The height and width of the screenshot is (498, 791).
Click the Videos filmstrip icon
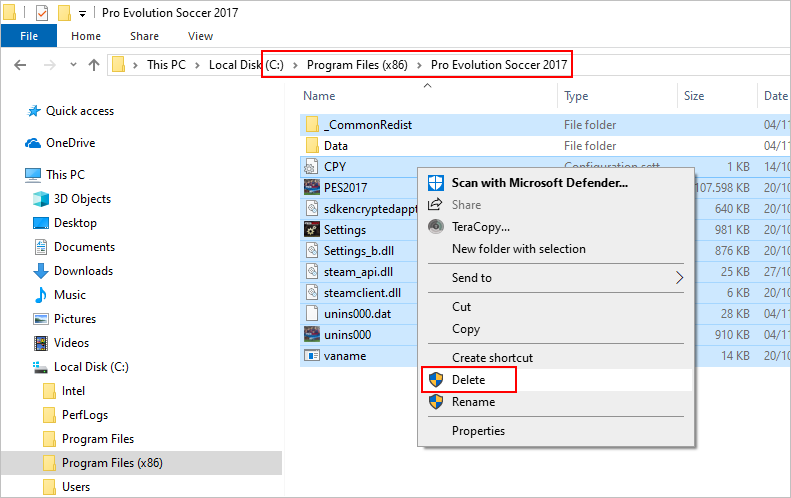point(41,343)
